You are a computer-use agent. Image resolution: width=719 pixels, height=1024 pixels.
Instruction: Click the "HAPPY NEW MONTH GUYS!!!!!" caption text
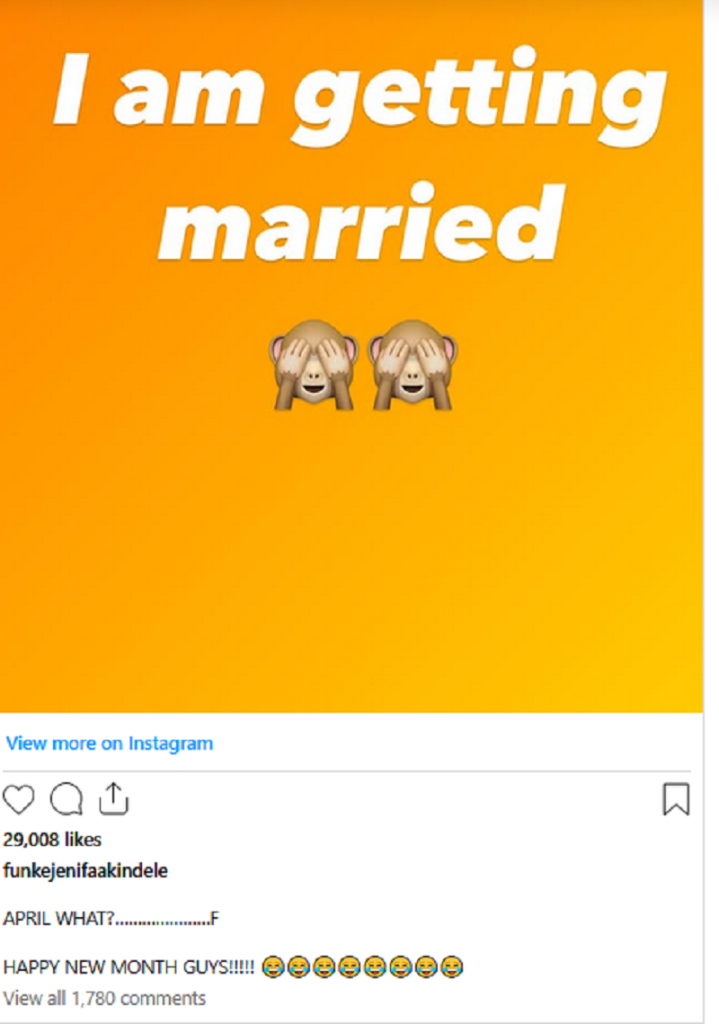(x=129, y=967)
